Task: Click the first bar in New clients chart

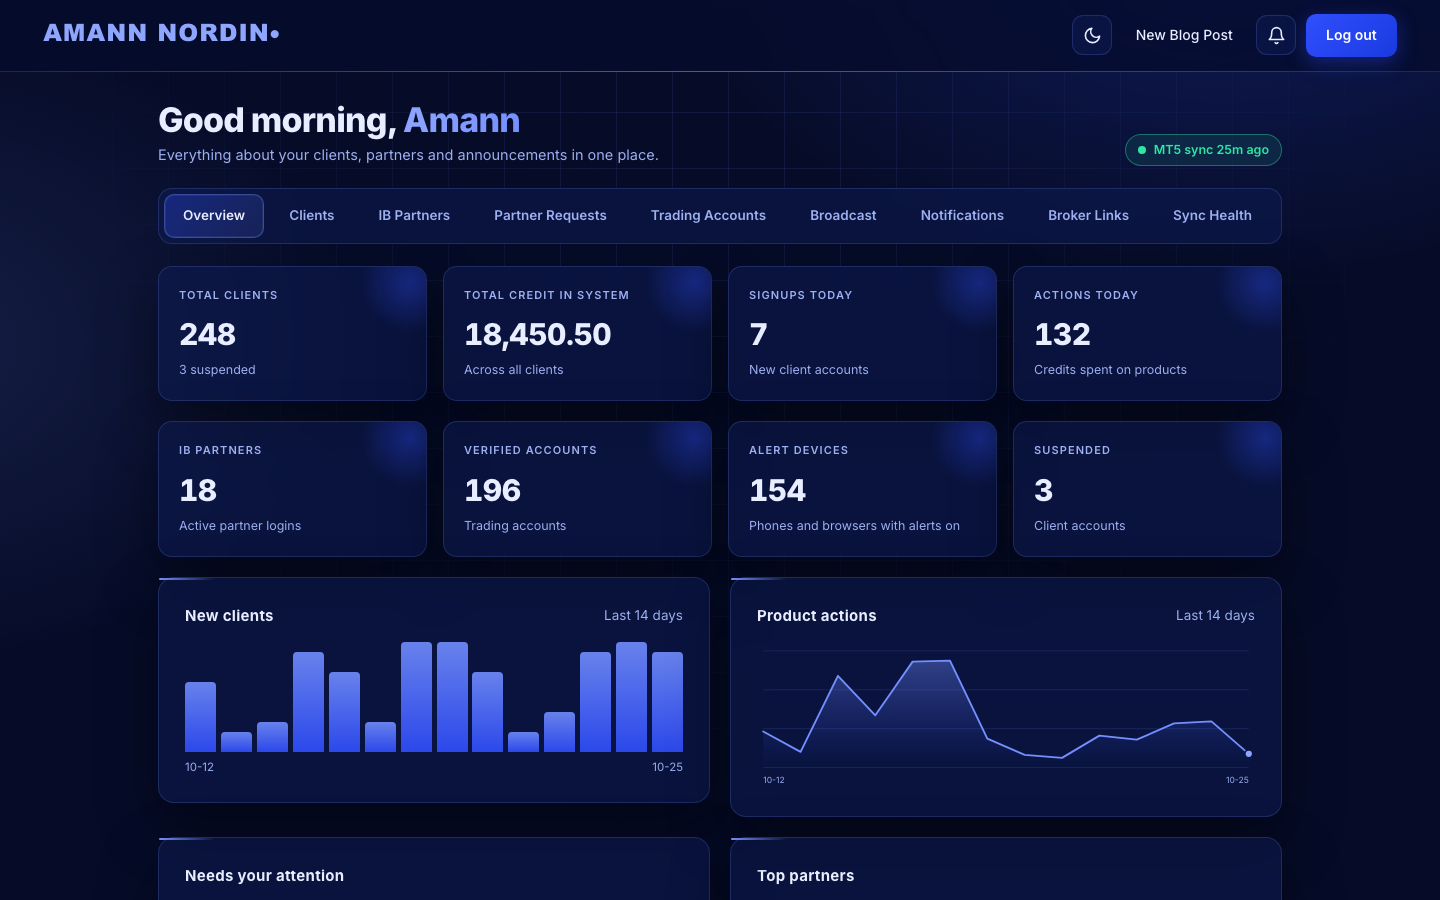Action: tap(200, 717)
